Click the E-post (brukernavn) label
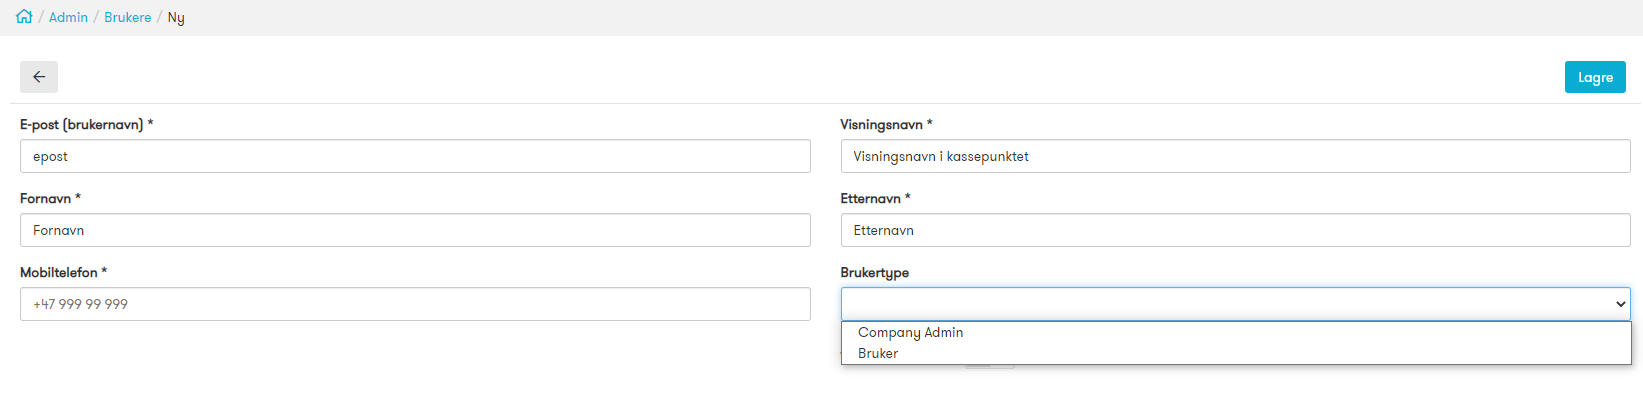This screenshot has width=1643, height=404. pyautogui.click(x=86, y=124)
